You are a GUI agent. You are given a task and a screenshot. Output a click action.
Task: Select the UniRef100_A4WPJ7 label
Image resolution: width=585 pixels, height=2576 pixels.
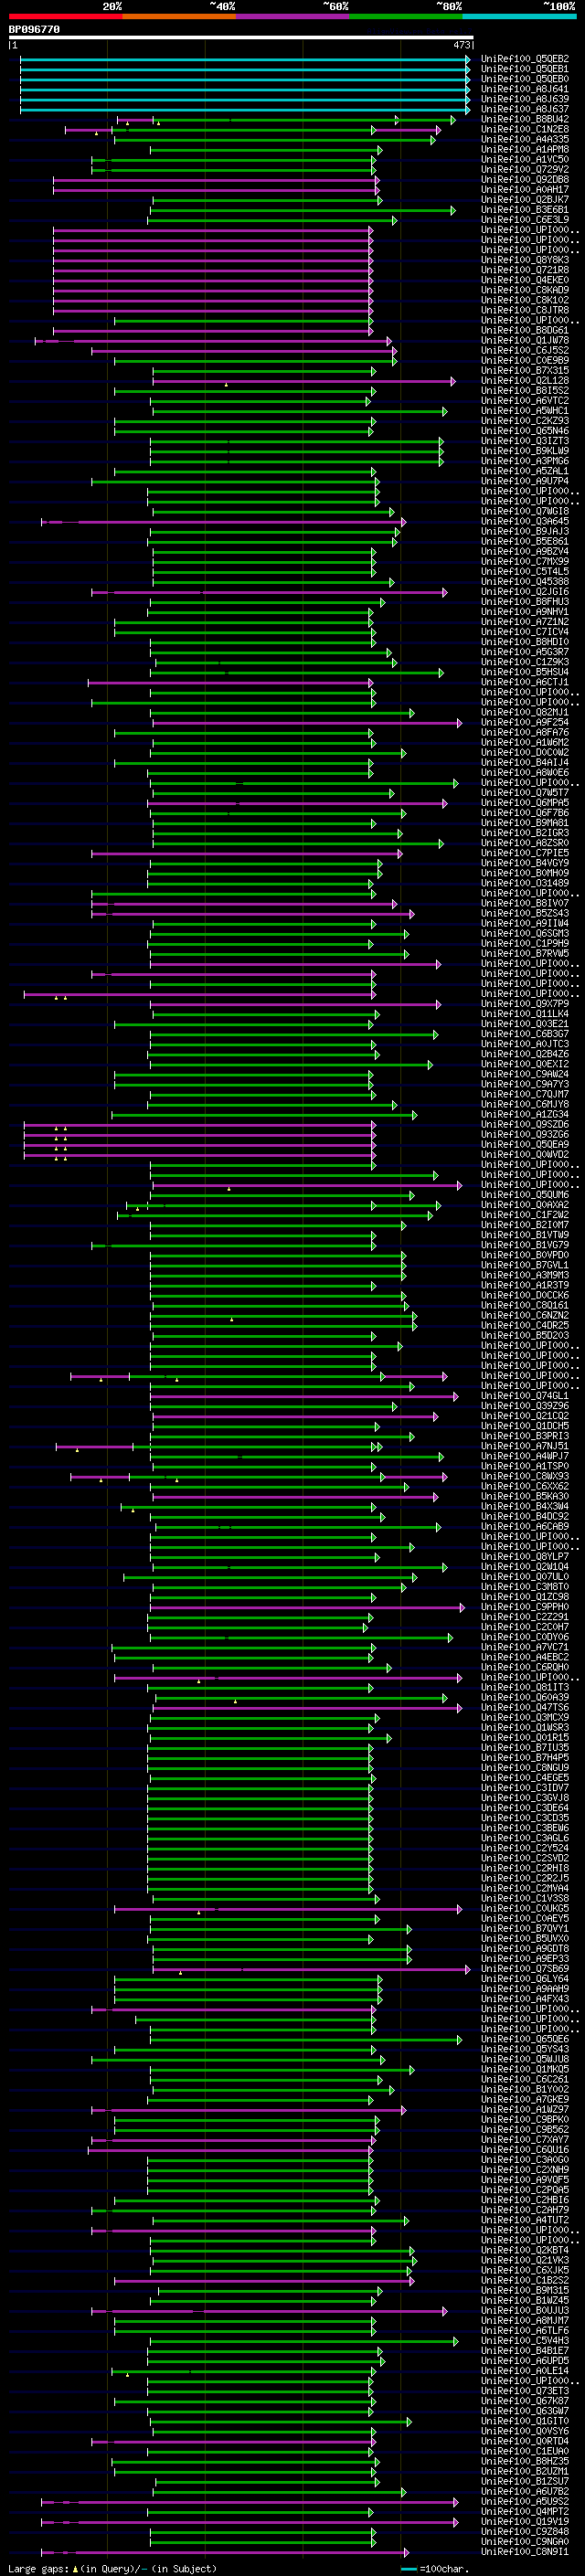525,1457
